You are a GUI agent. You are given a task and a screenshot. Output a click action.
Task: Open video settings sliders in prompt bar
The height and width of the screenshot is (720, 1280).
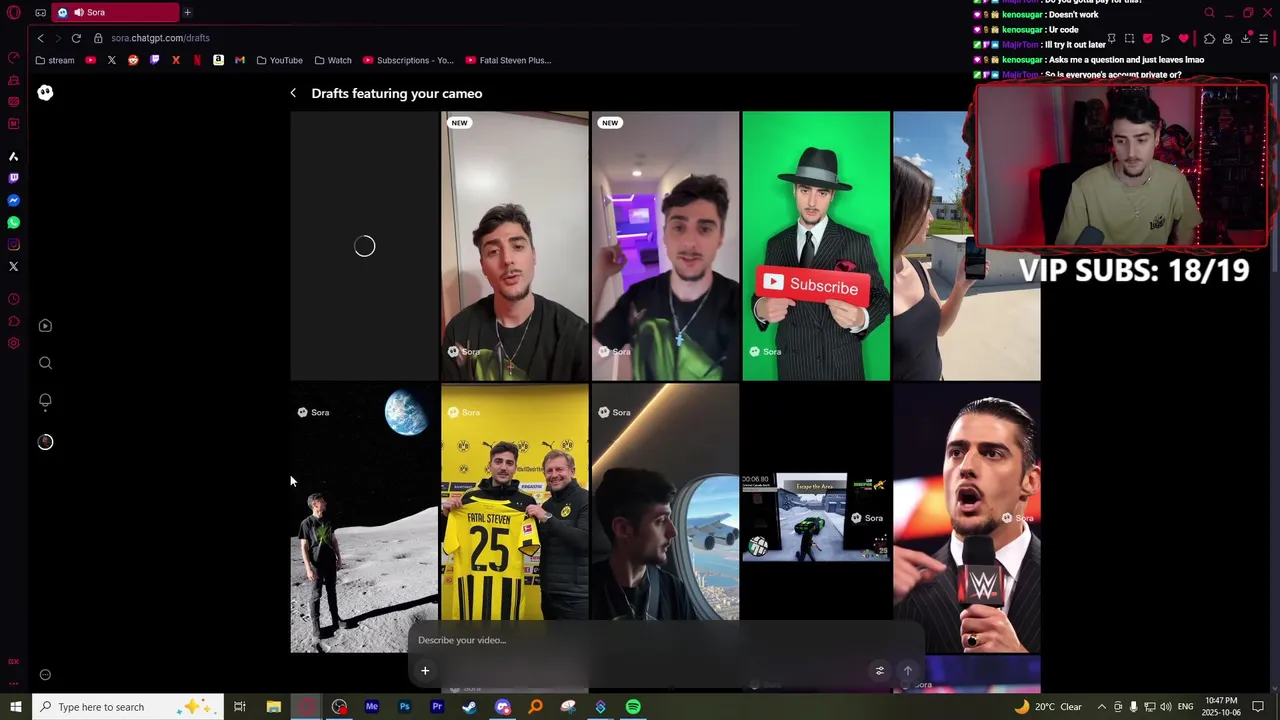pyautogui.click(x=880, y=671)
